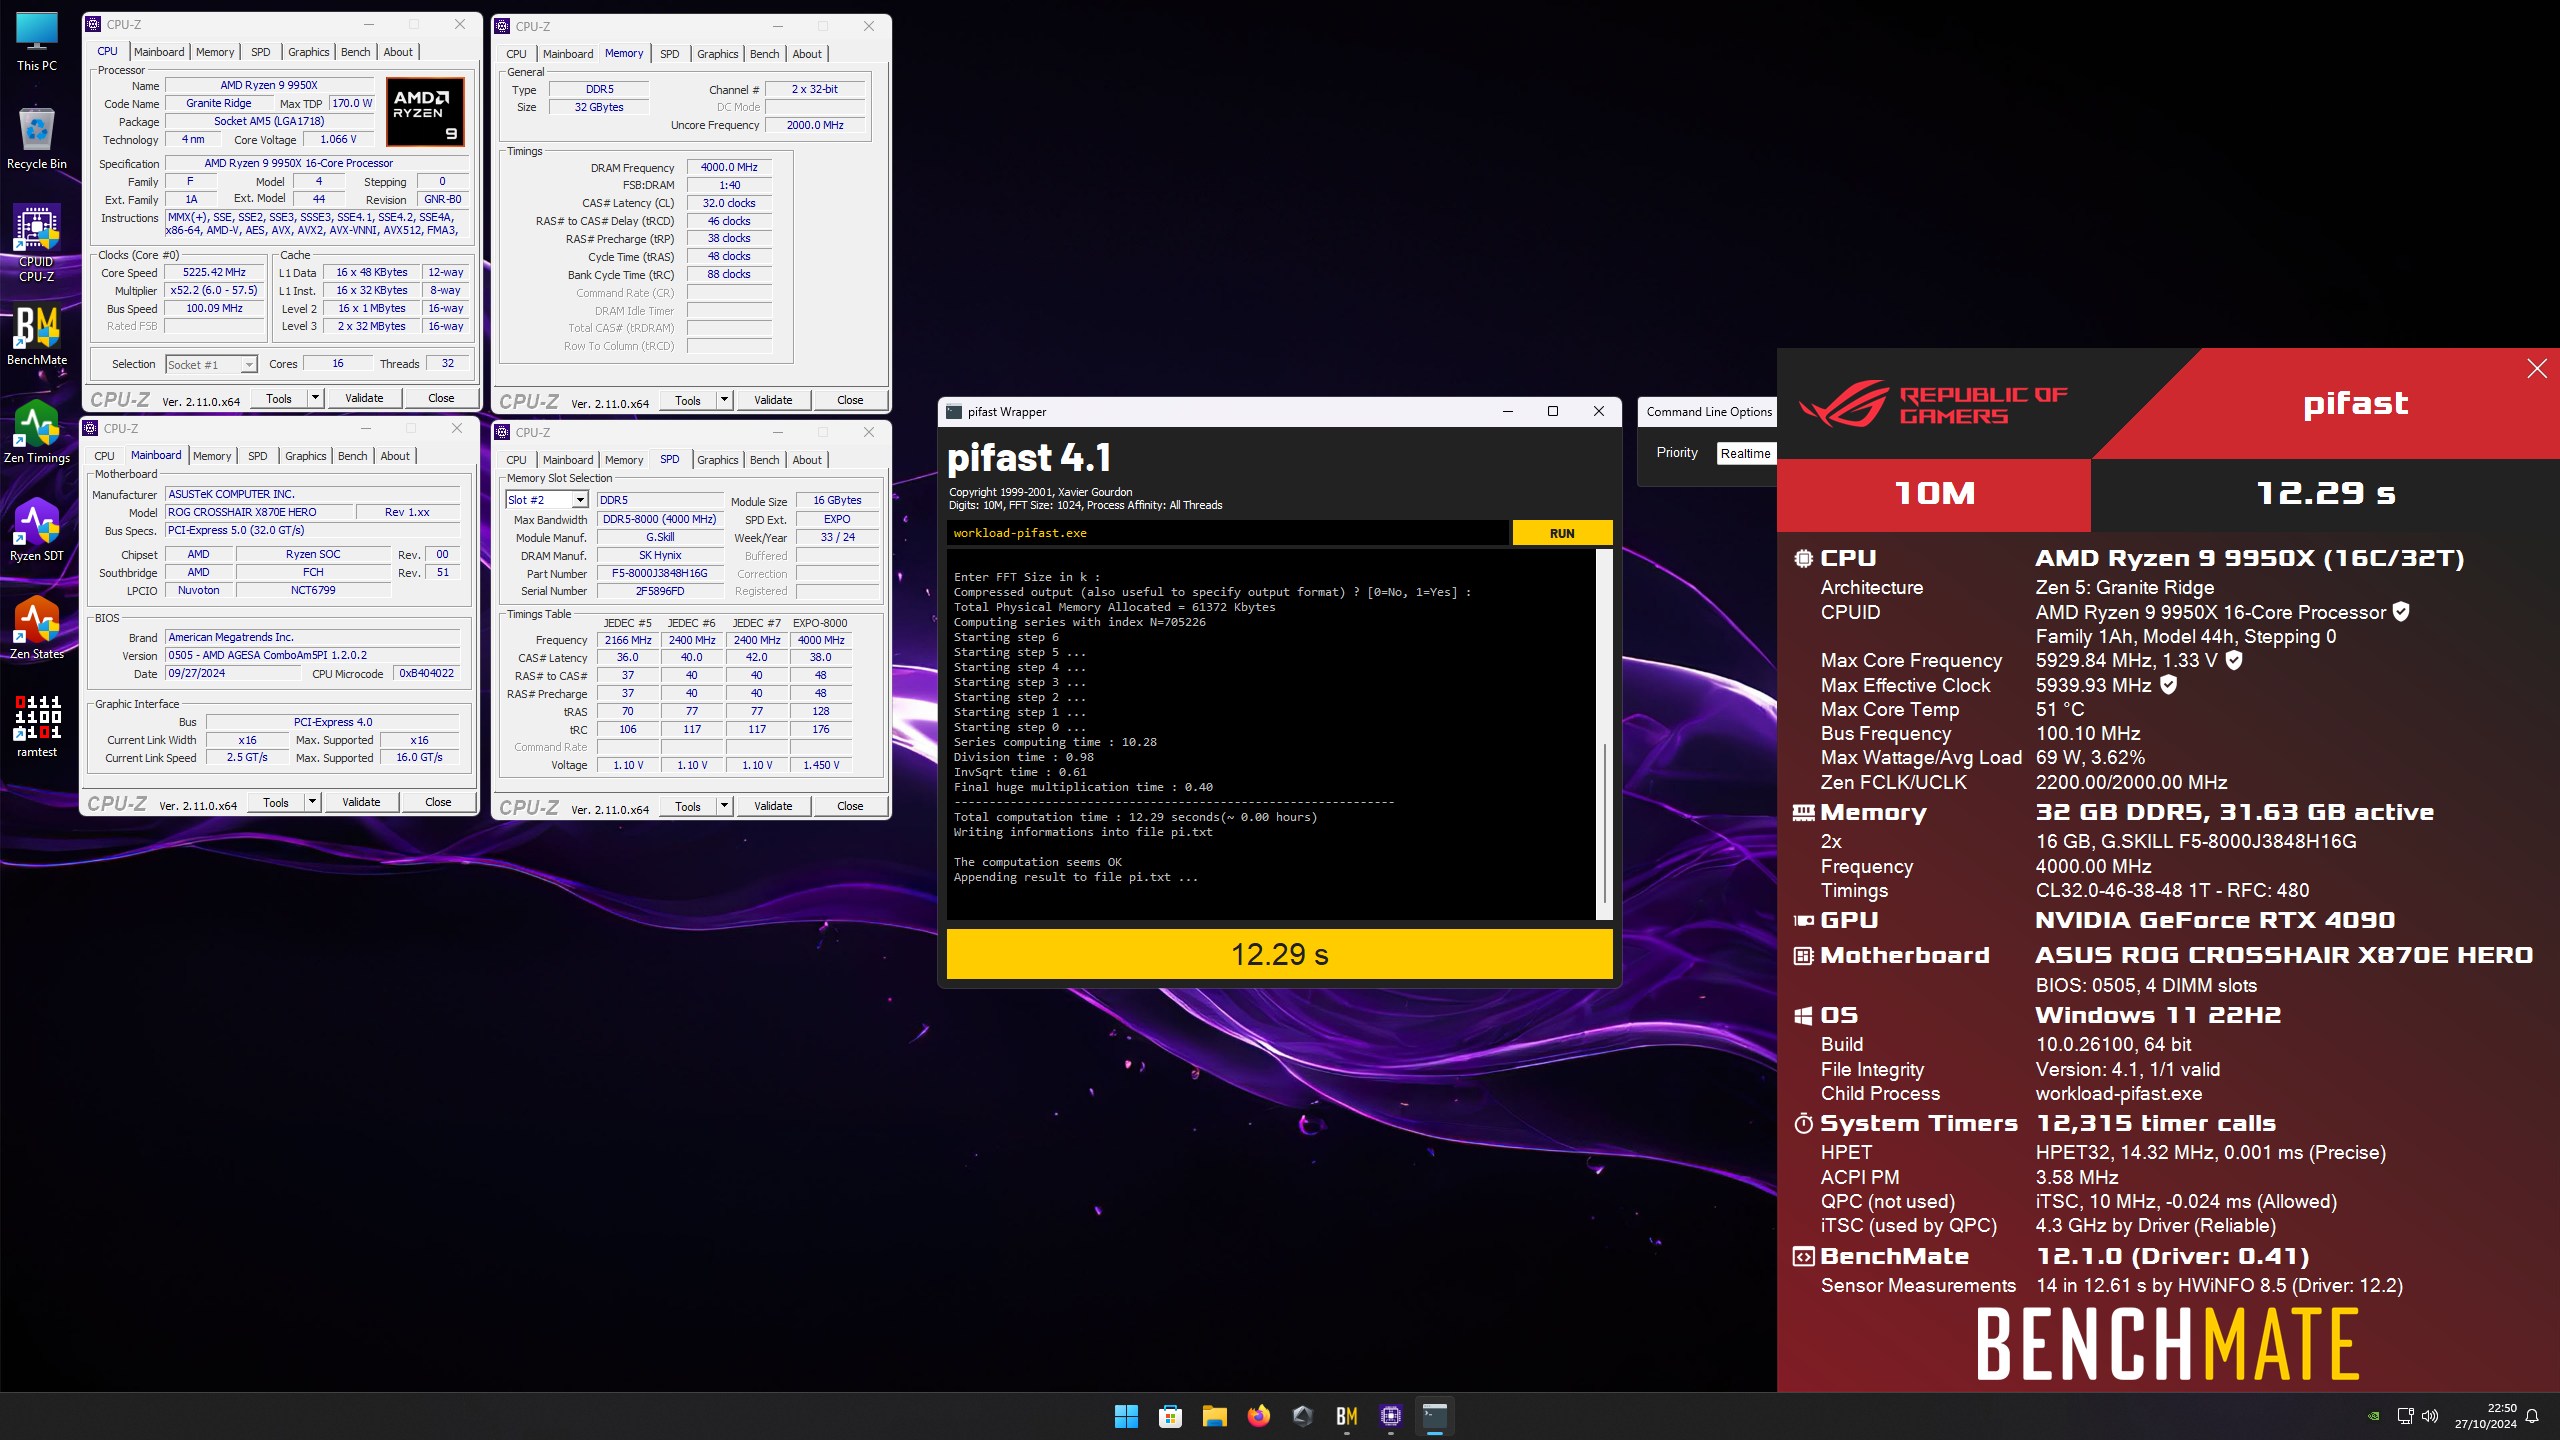Viewport: 2560px width, 1440px height.
Task: Click the 10M digits label in BenchMate
Action: coord(1934,494)
